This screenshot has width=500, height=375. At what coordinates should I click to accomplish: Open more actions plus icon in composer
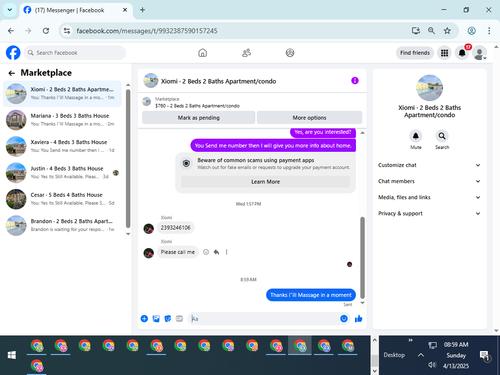144,319
